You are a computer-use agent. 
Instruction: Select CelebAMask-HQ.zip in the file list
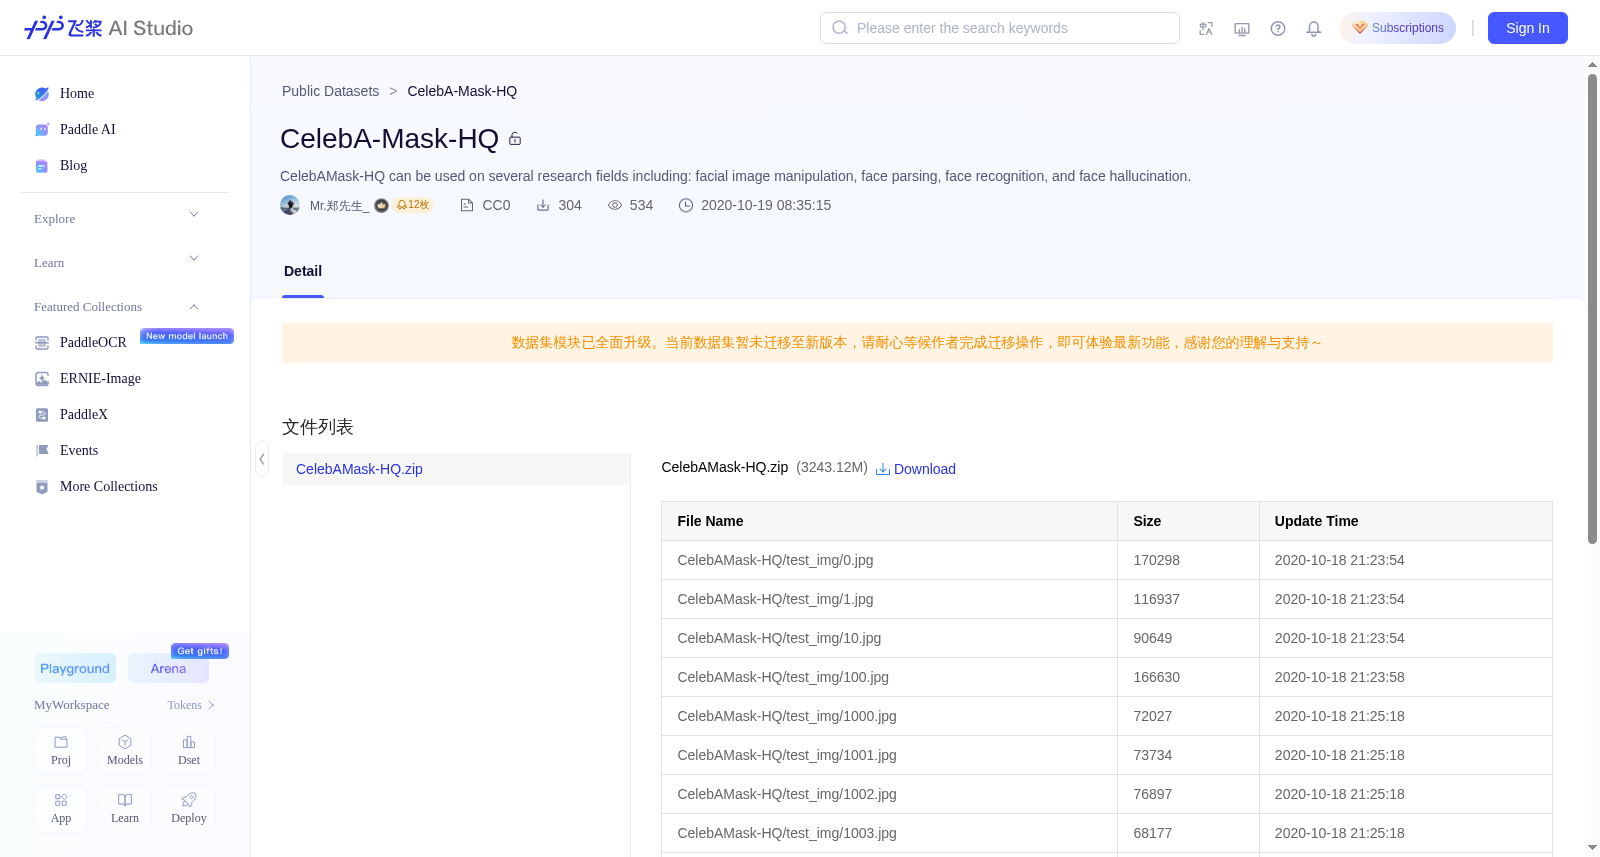coord(456,469)
